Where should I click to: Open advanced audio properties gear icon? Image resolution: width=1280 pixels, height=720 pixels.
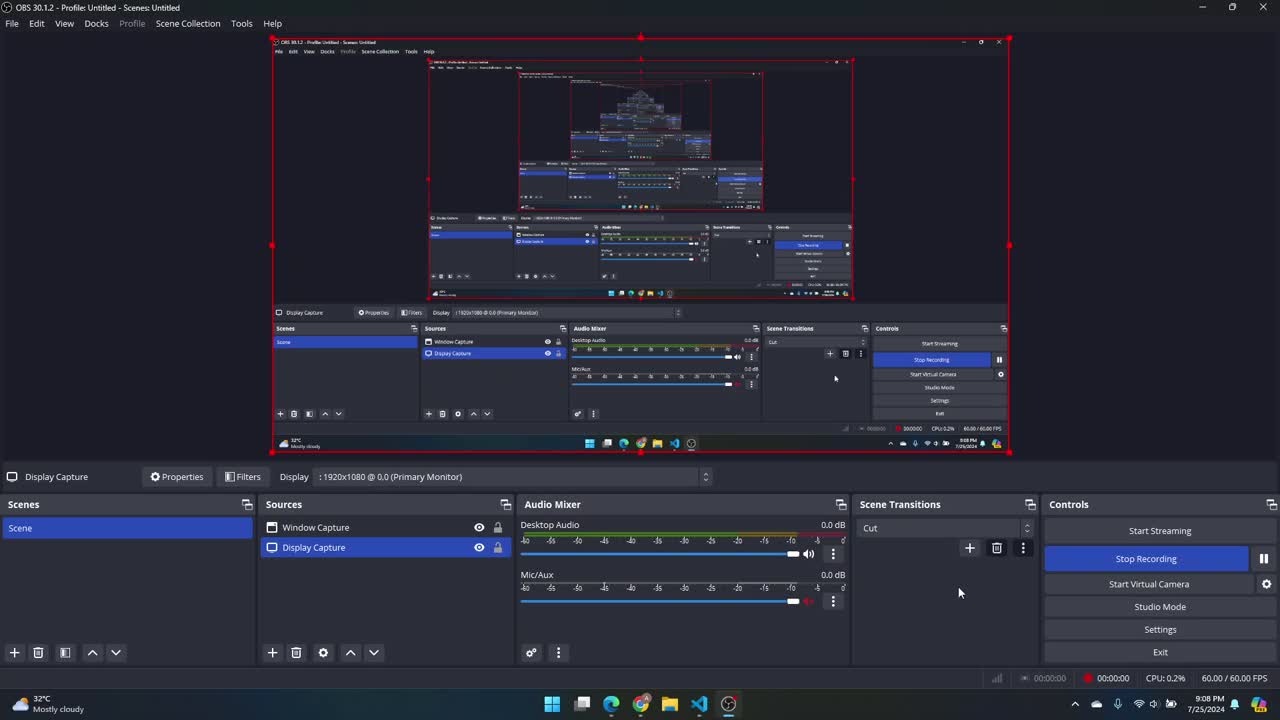coord(531,653)
